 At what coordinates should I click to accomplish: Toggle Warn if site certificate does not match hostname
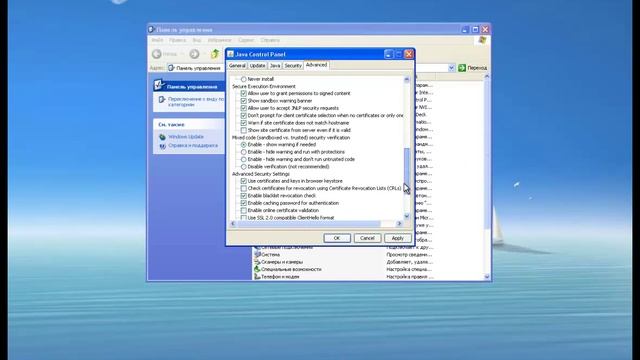pyautogui.click(x=243, y=123)
